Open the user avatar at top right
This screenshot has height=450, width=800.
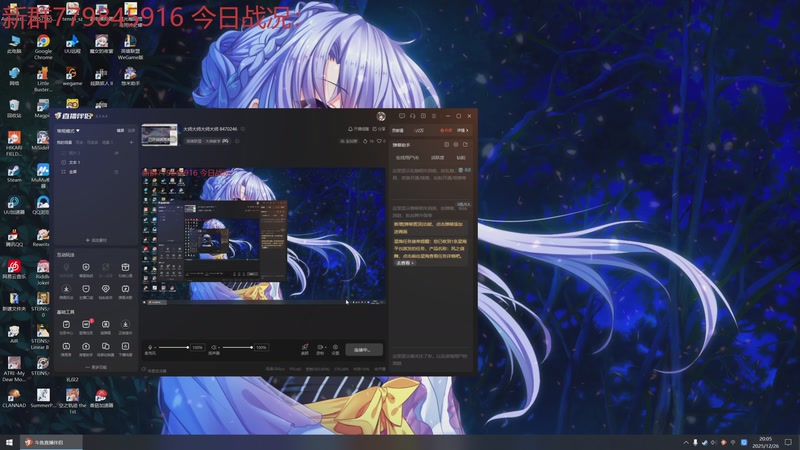coord(381,116)
